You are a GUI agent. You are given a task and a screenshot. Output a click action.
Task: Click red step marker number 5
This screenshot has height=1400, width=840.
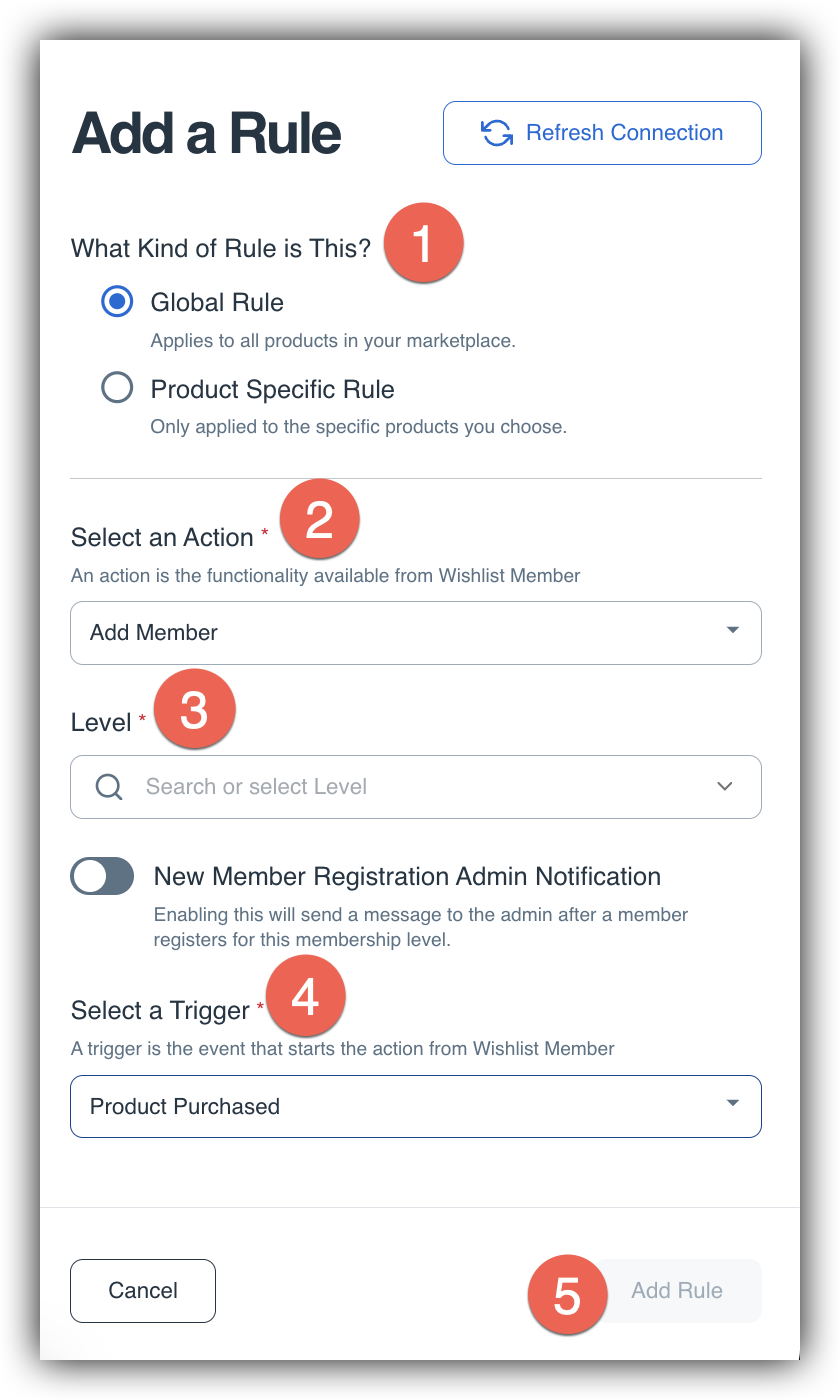pos(567,1295)
